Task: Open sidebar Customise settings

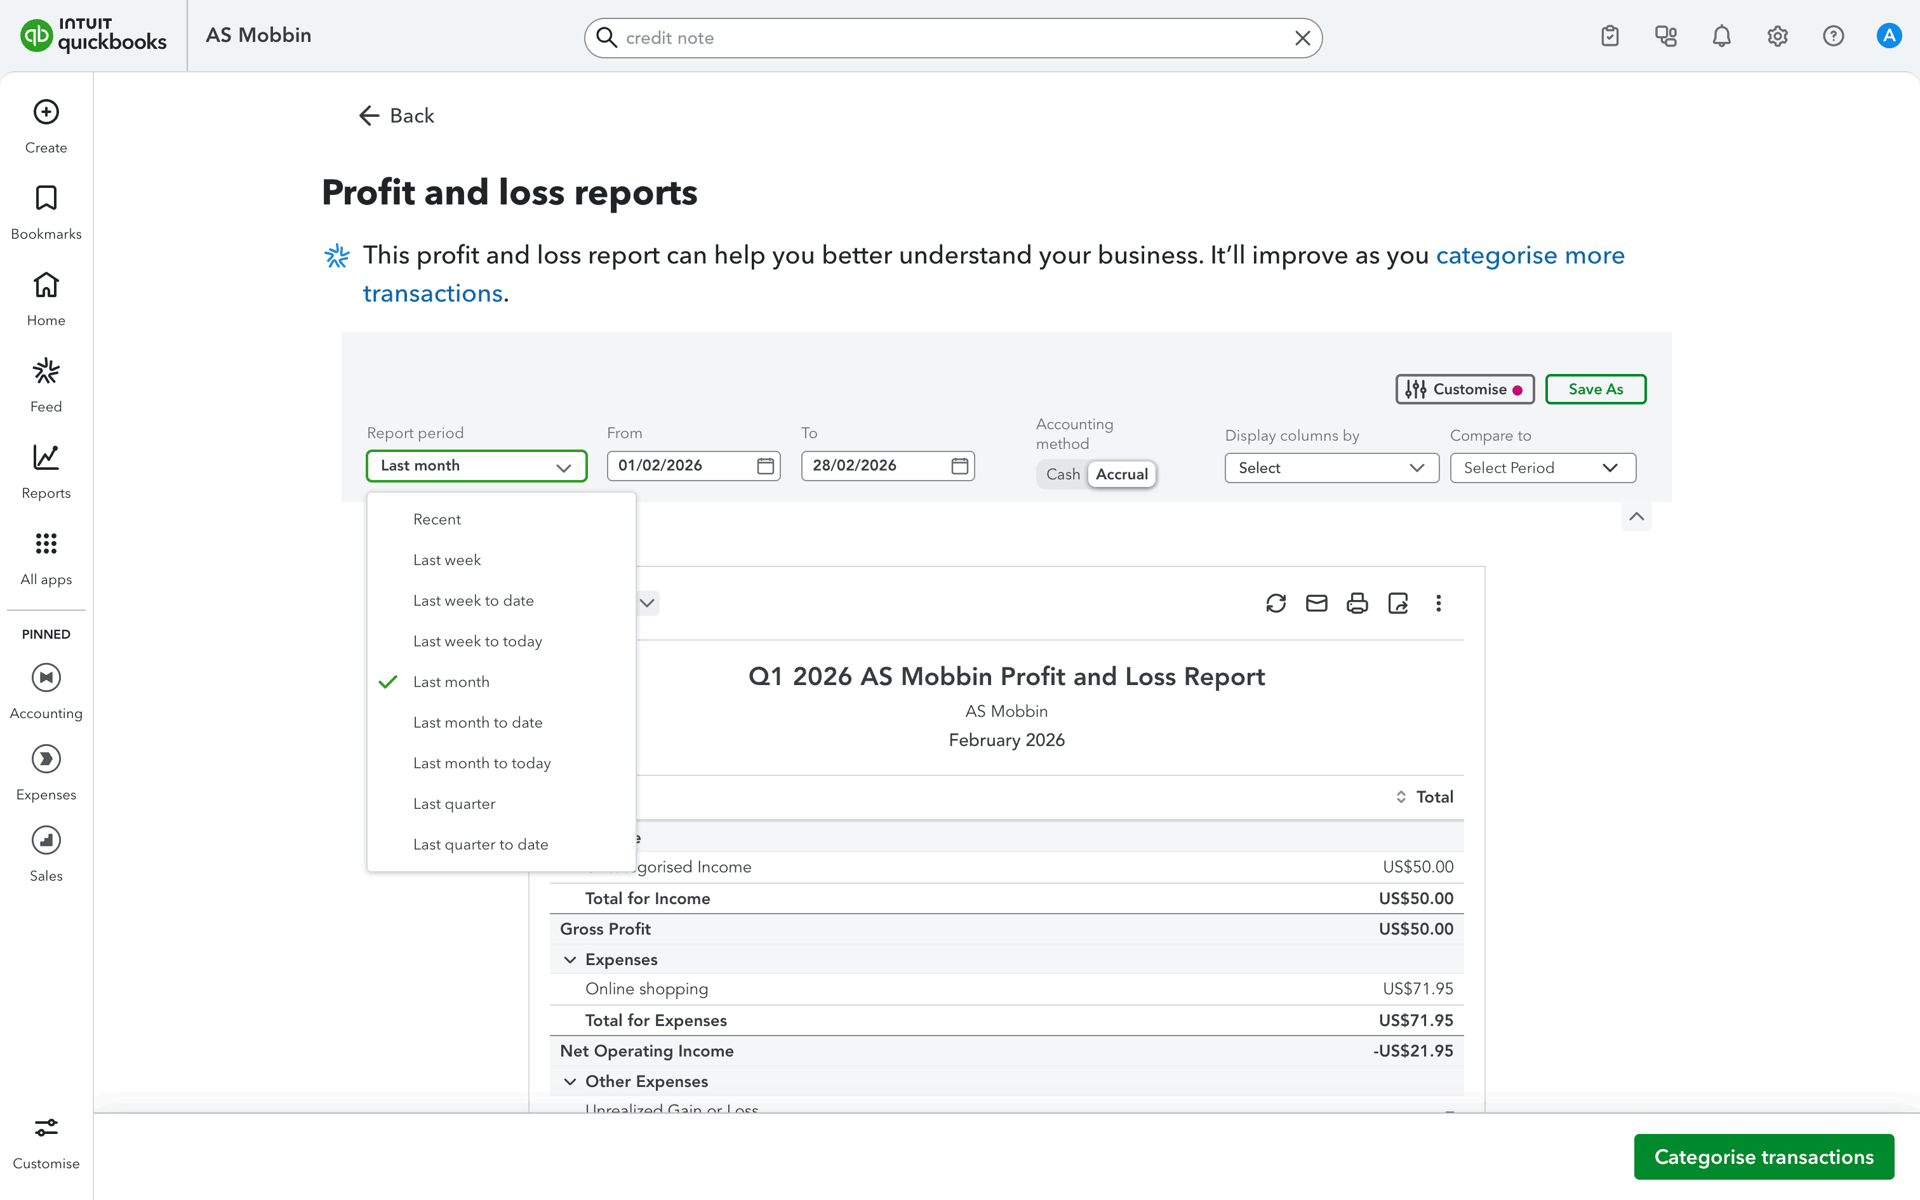Action: tap(46, 1143)
